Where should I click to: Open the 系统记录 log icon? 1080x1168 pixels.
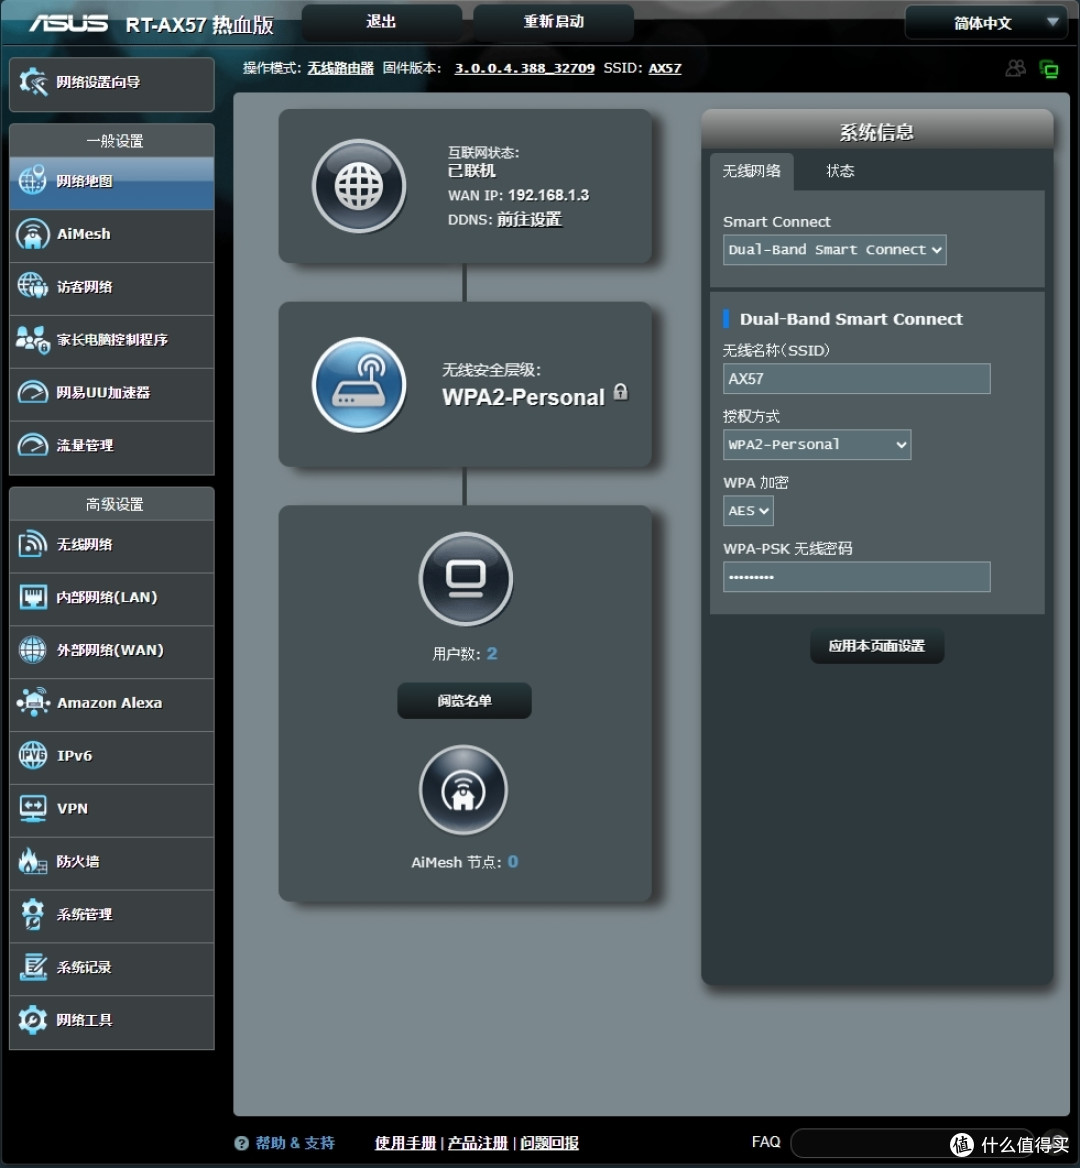coord(32,967)
